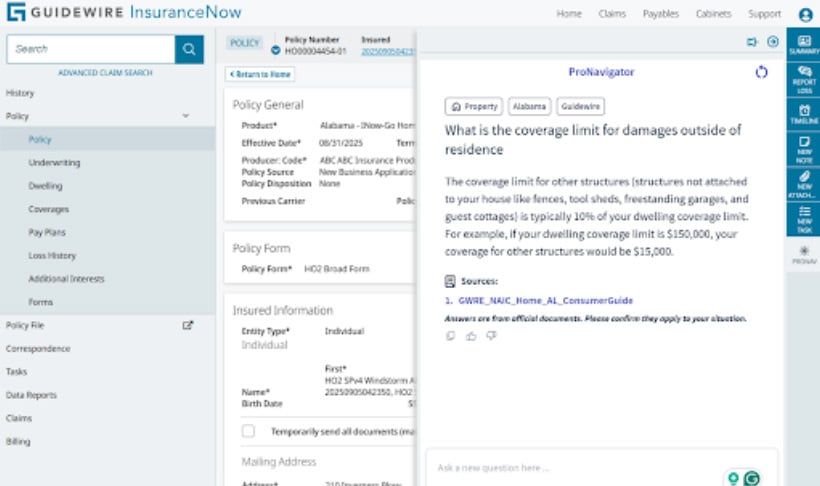This screenshot has width=820, height=486.
Task: Click the teal lightbulb icon in question box
Action: (733, 478)
